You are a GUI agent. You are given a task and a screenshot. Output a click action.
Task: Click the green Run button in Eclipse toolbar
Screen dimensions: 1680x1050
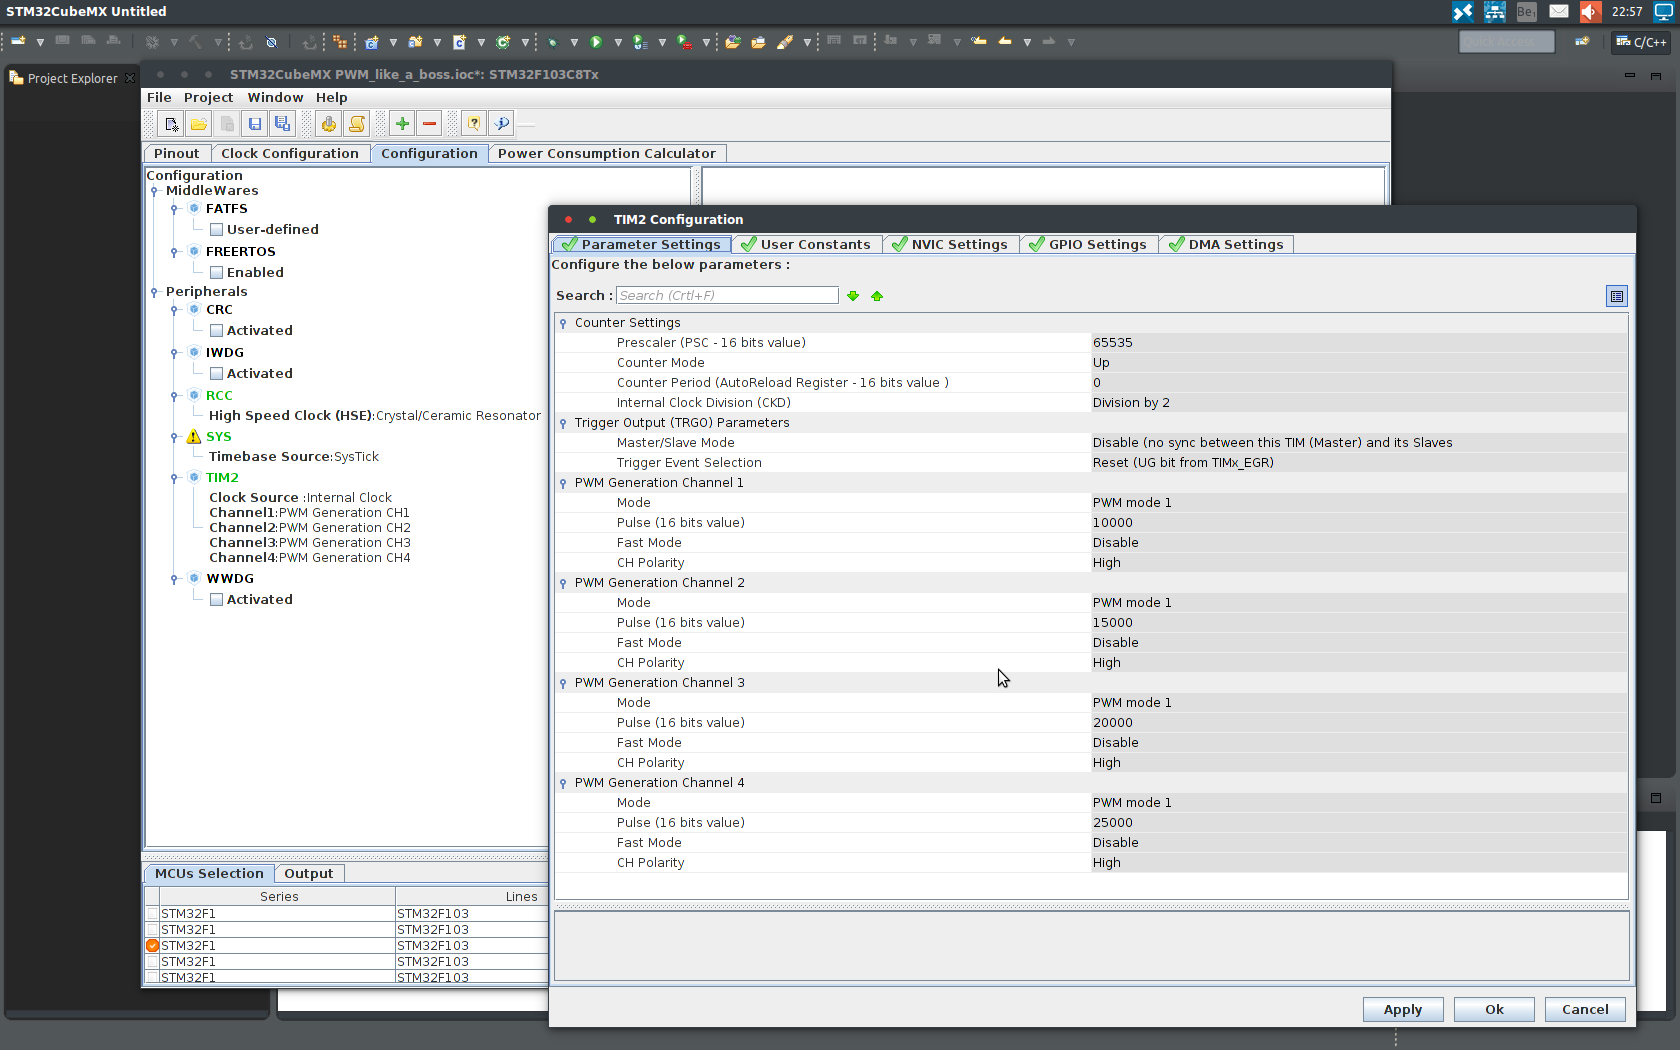tap(596, 42)
